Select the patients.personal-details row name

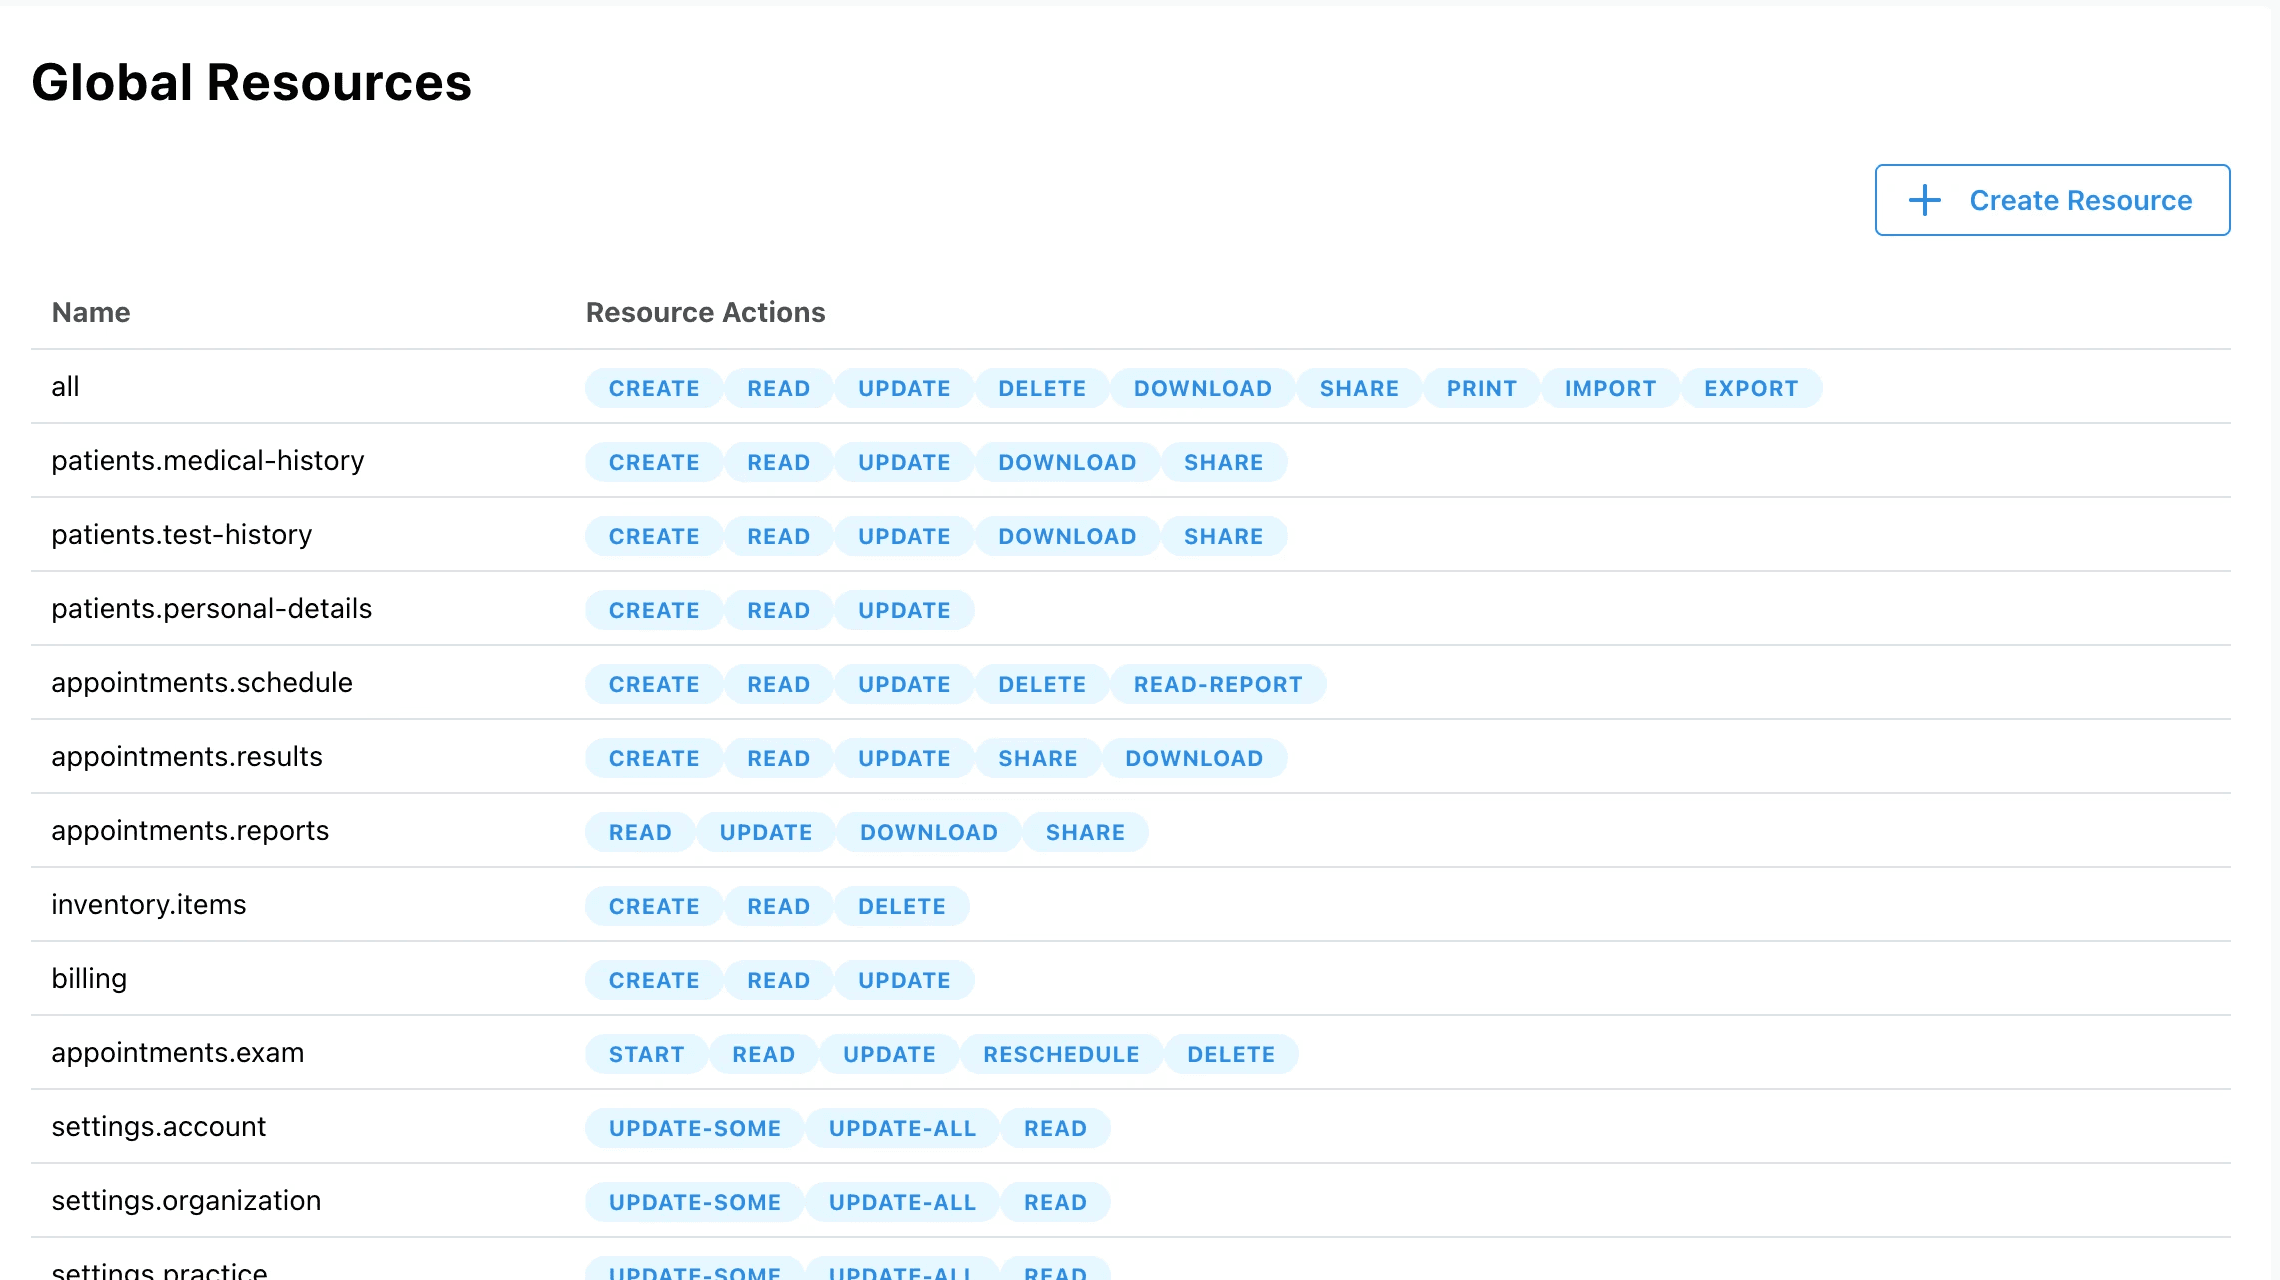coord(212,608)
